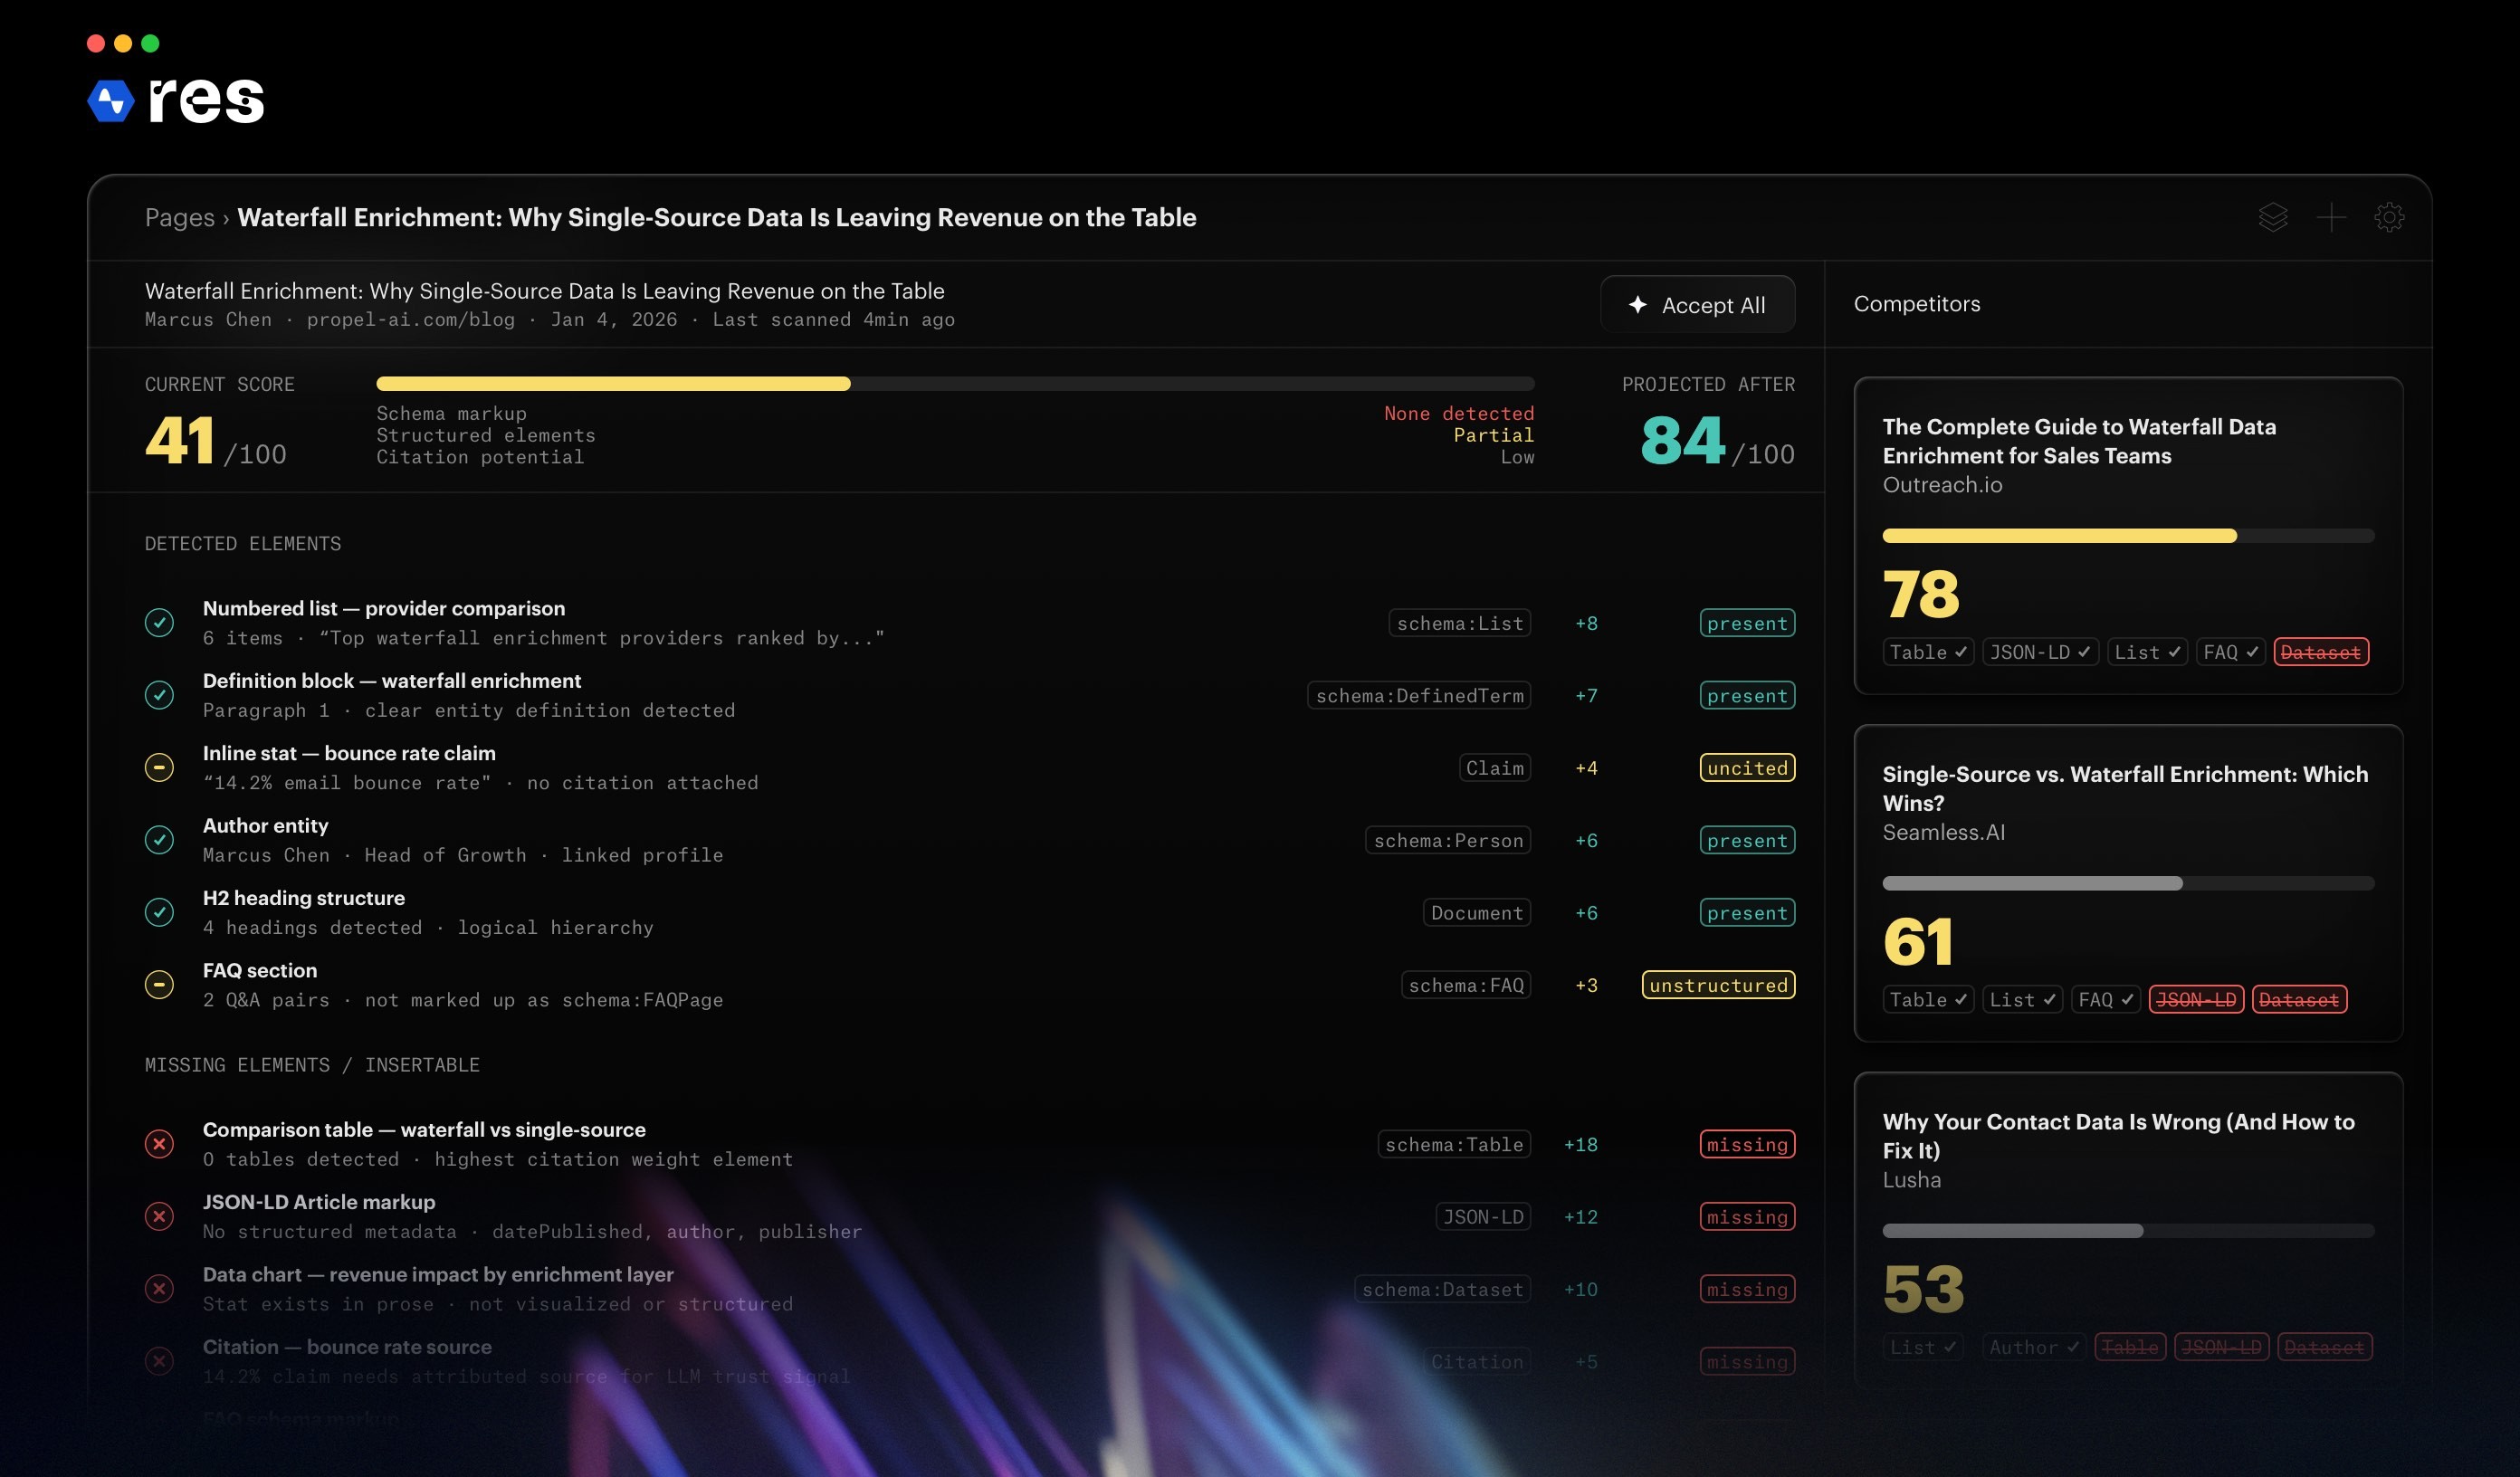Image resolution: width=2520 pixels, height=1477 pixels.
Task: Click the missing badge for Comparison table
Action: pos(1746,1144)
